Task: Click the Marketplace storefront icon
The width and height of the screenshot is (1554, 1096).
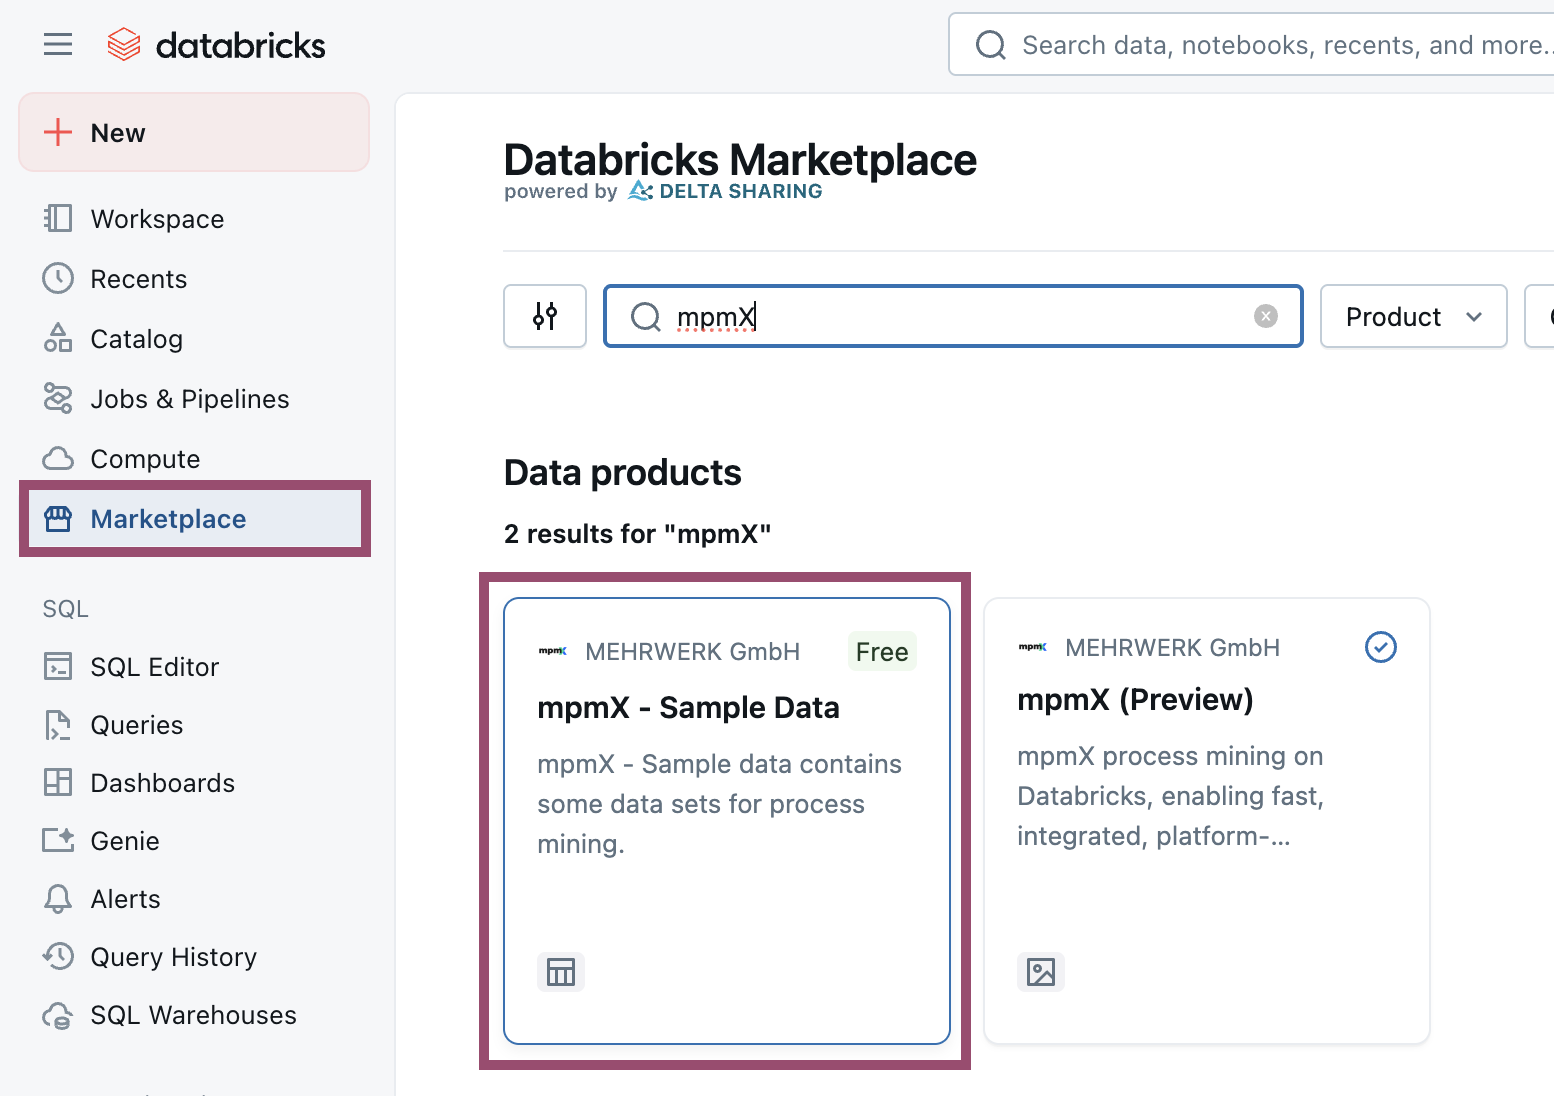Action: [58, 518]
